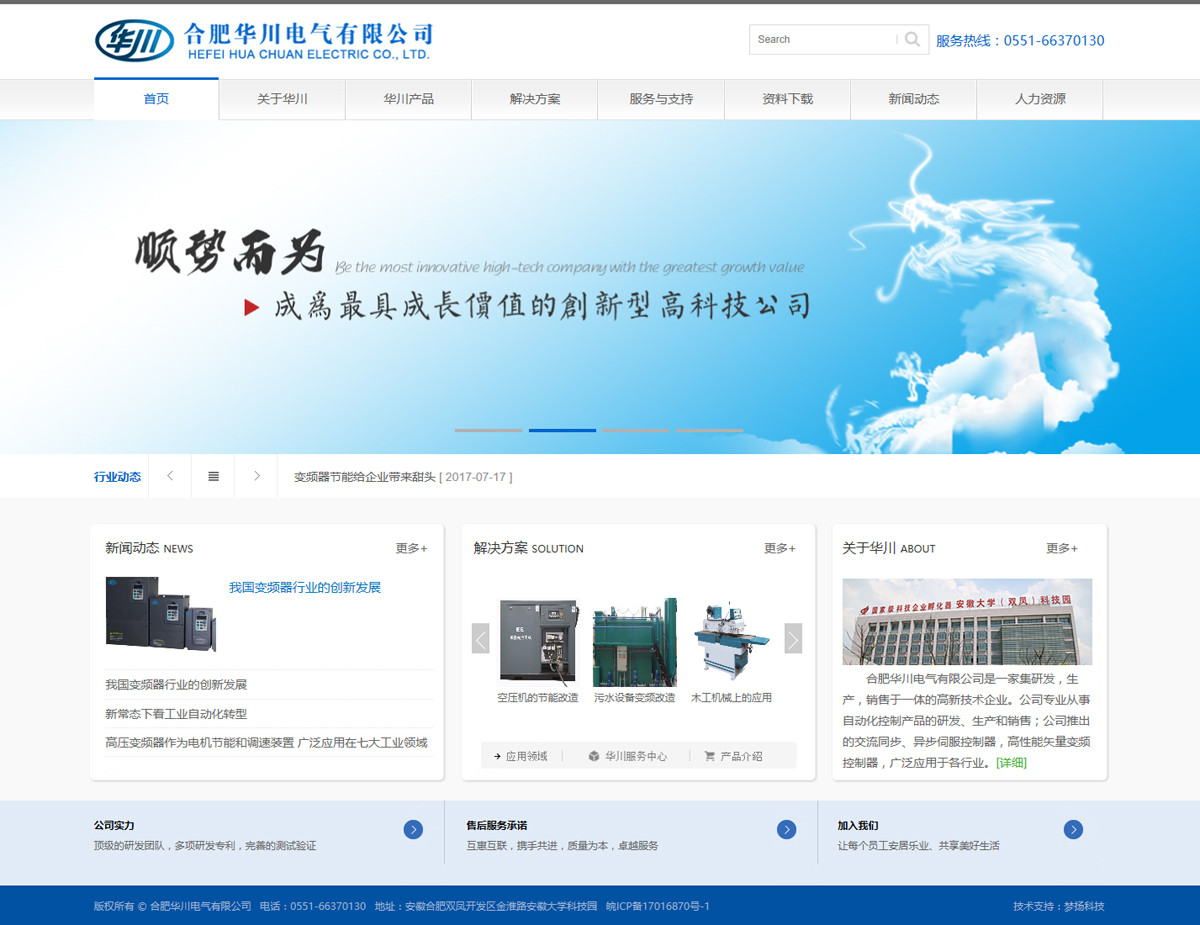This screenshot has width=1200, height=925.
Task: Click the left arrow of the solution carousel
Action: click(x=480, y=638)
